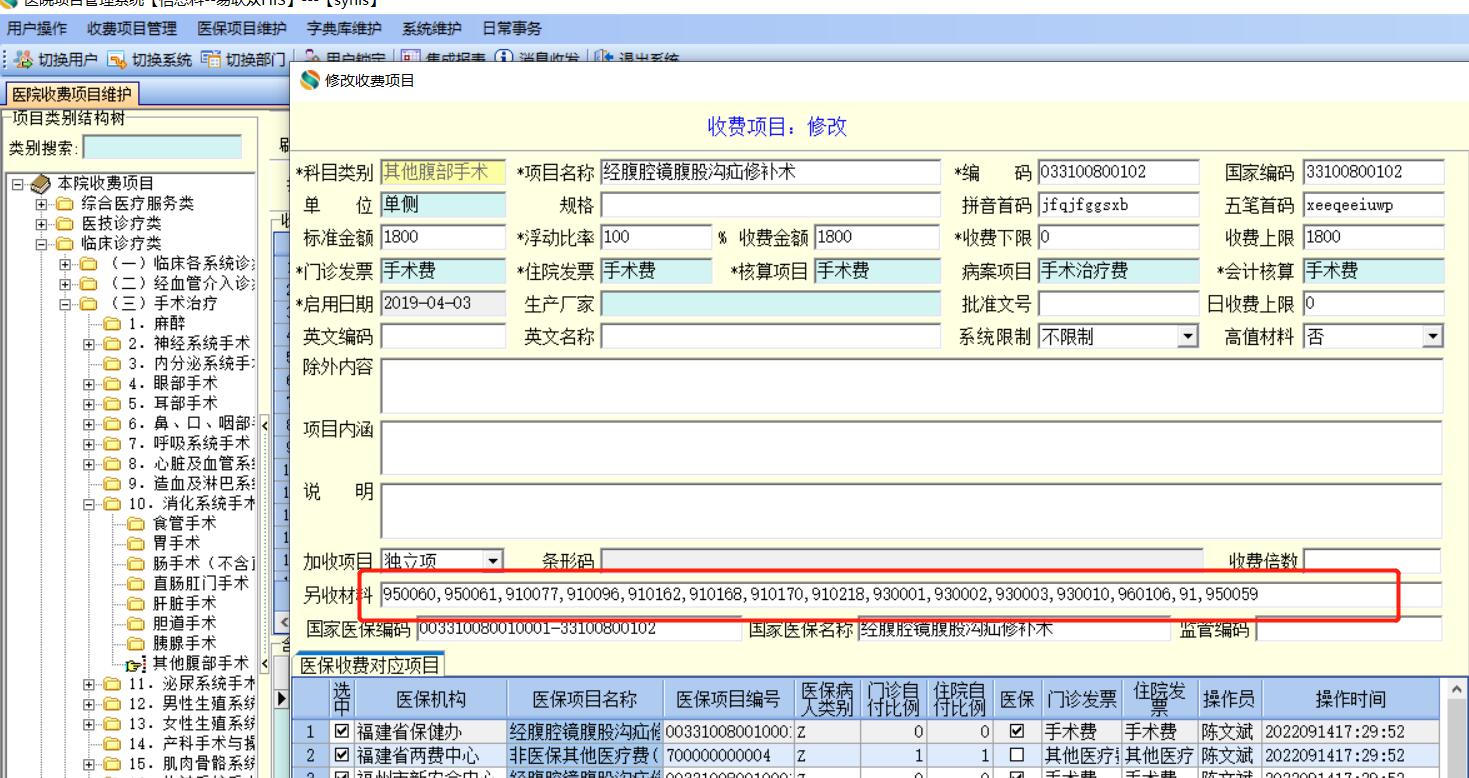Open the 用户操作 menu
Viewport: 1469px width, 778px height.
click(x=37, y=30)
